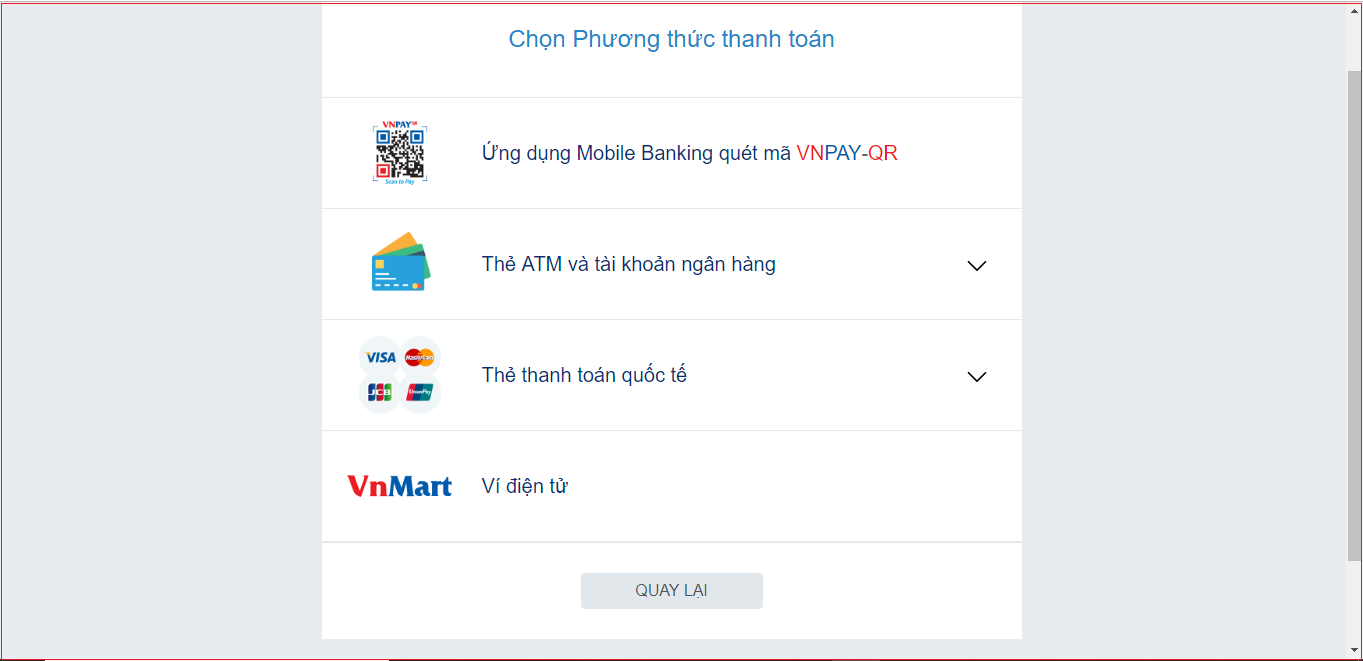The image size is (1363, 661).
Task: Choose Thẻ thanh toán quốc tế option
Action: [672, 375]
